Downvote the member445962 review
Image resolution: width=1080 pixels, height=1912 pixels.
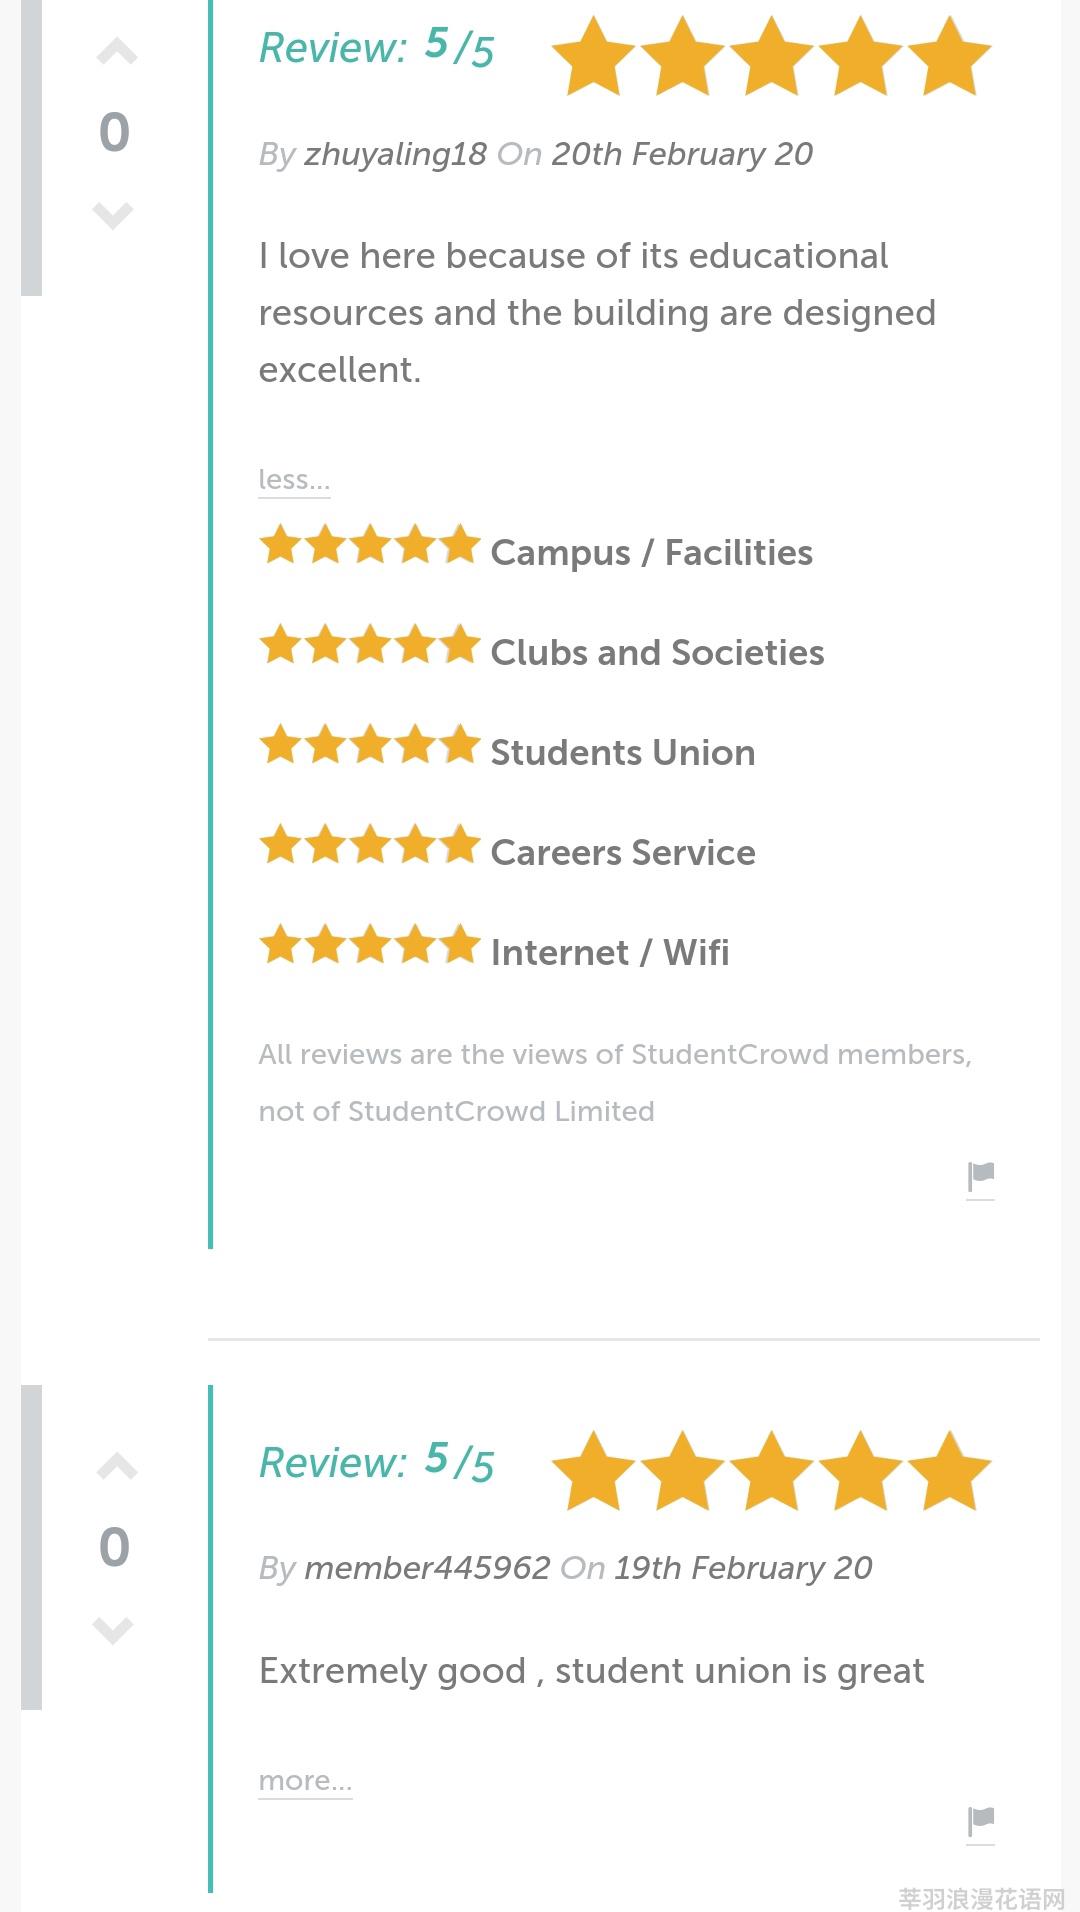[x=113, y=1630]
